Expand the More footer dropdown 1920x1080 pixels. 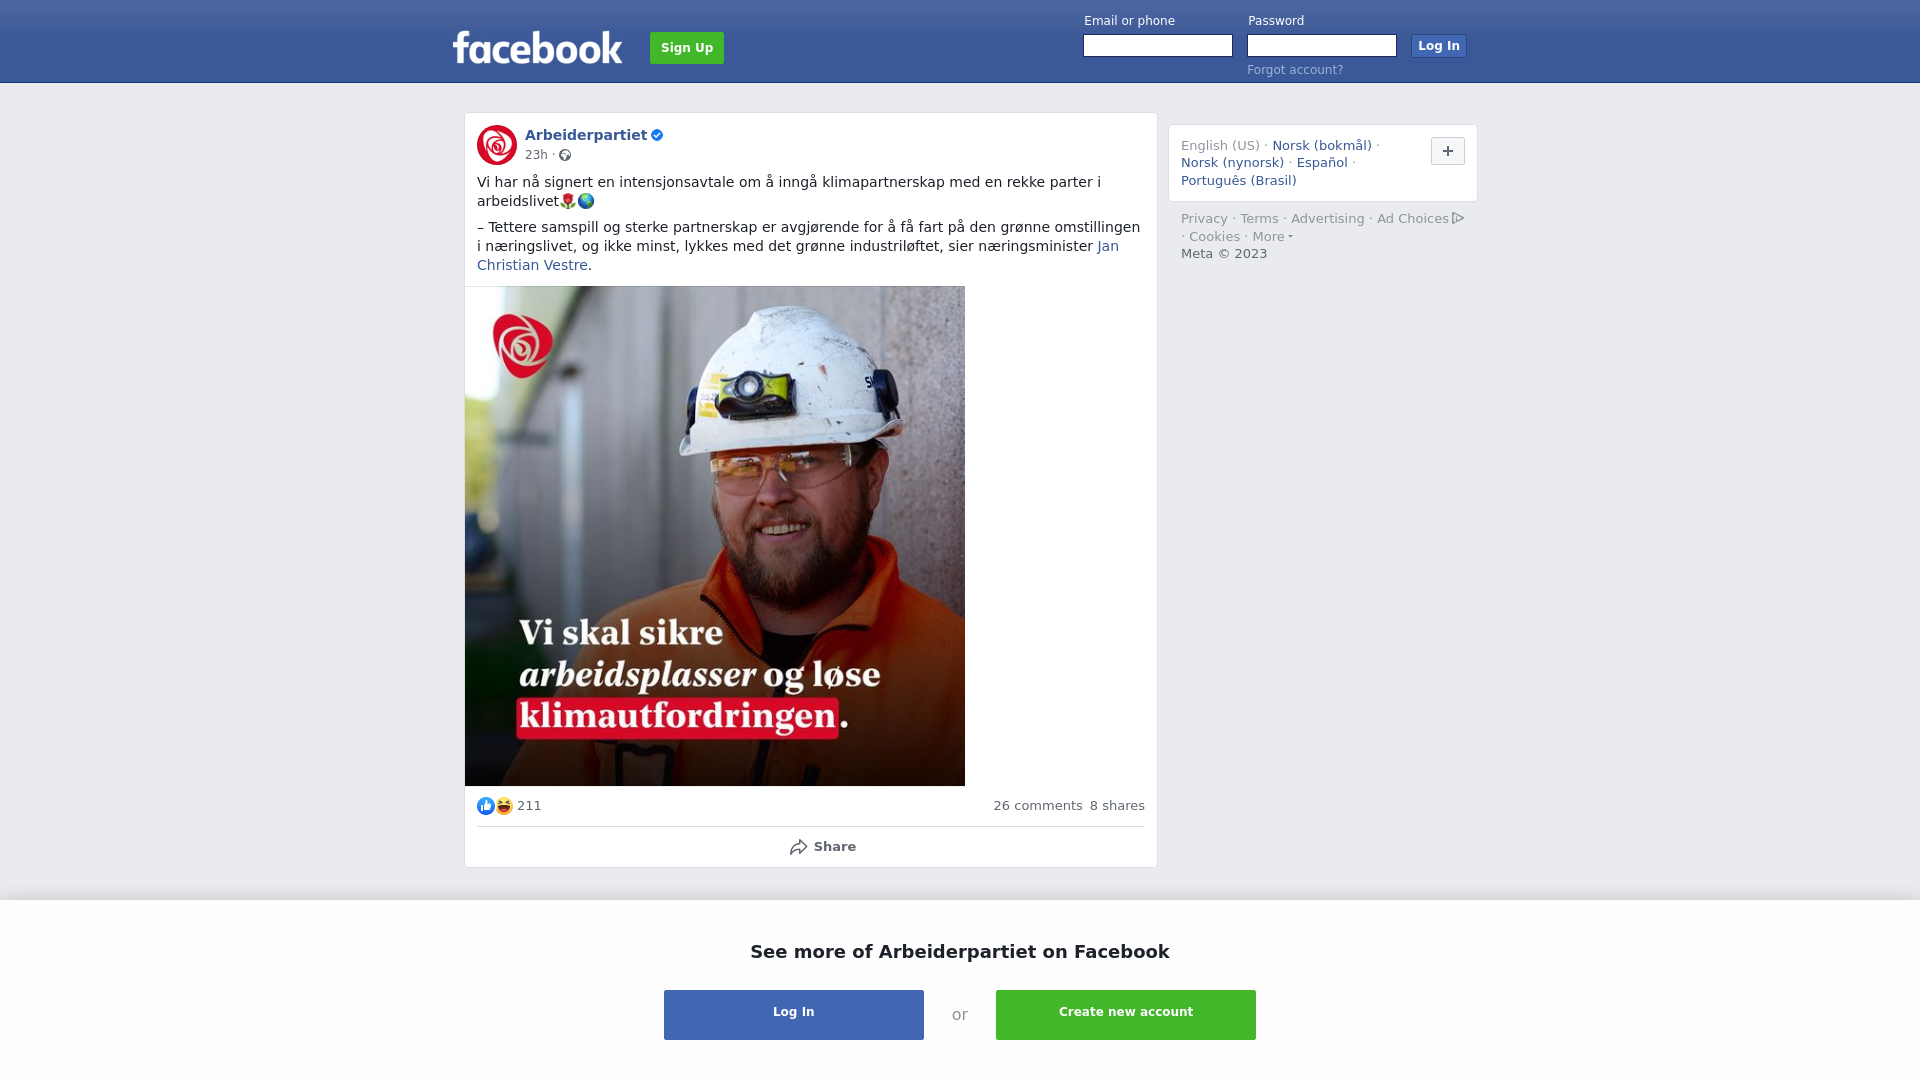1273,237
